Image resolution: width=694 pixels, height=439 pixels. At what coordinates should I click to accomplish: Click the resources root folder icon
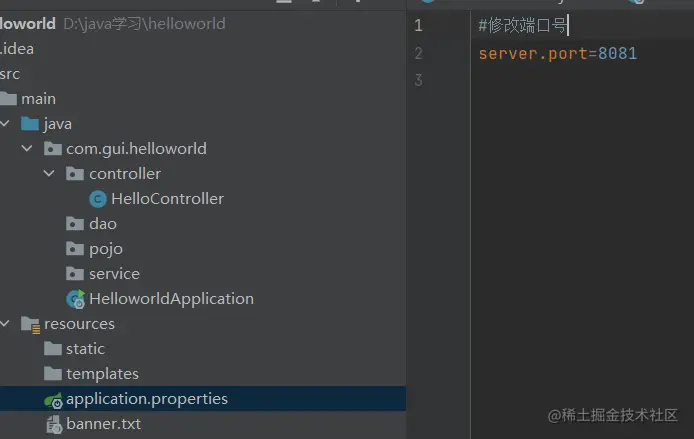(31, 324)
